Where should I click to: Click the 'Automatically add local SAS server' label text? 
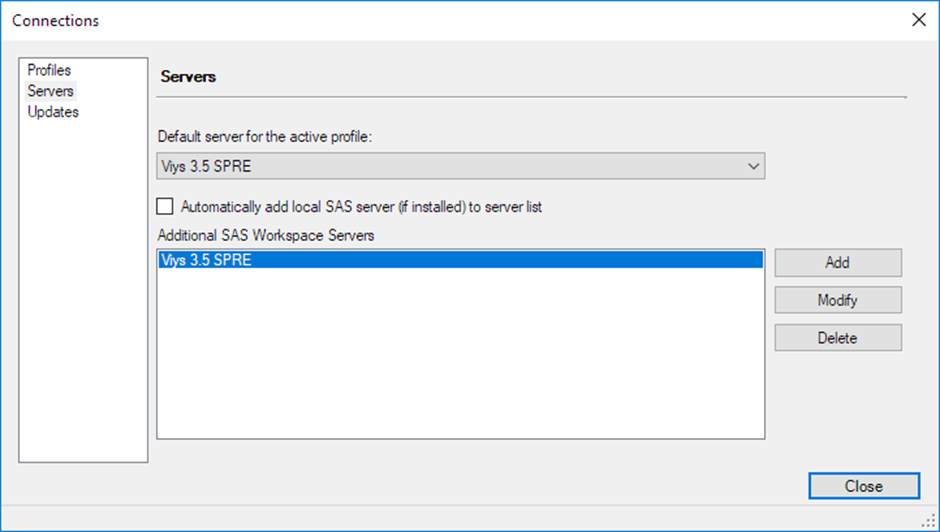(361, 207)
